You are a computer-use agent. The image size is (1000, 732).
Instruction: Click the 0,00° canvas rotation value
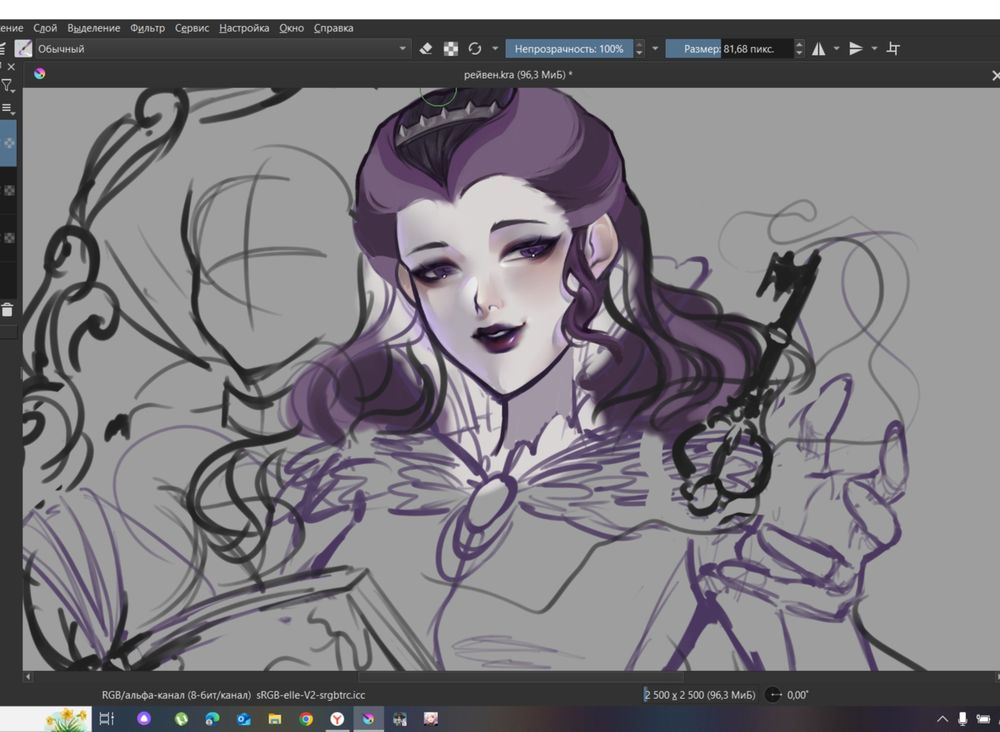(x=797, y=695)
